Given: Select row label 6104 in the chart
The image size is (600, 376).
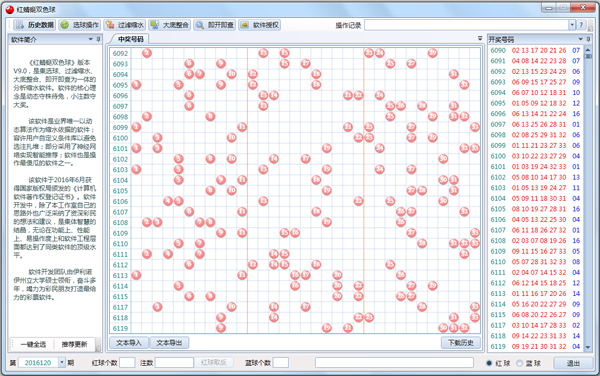Looking at the screenshot, I should pos(120,180).
